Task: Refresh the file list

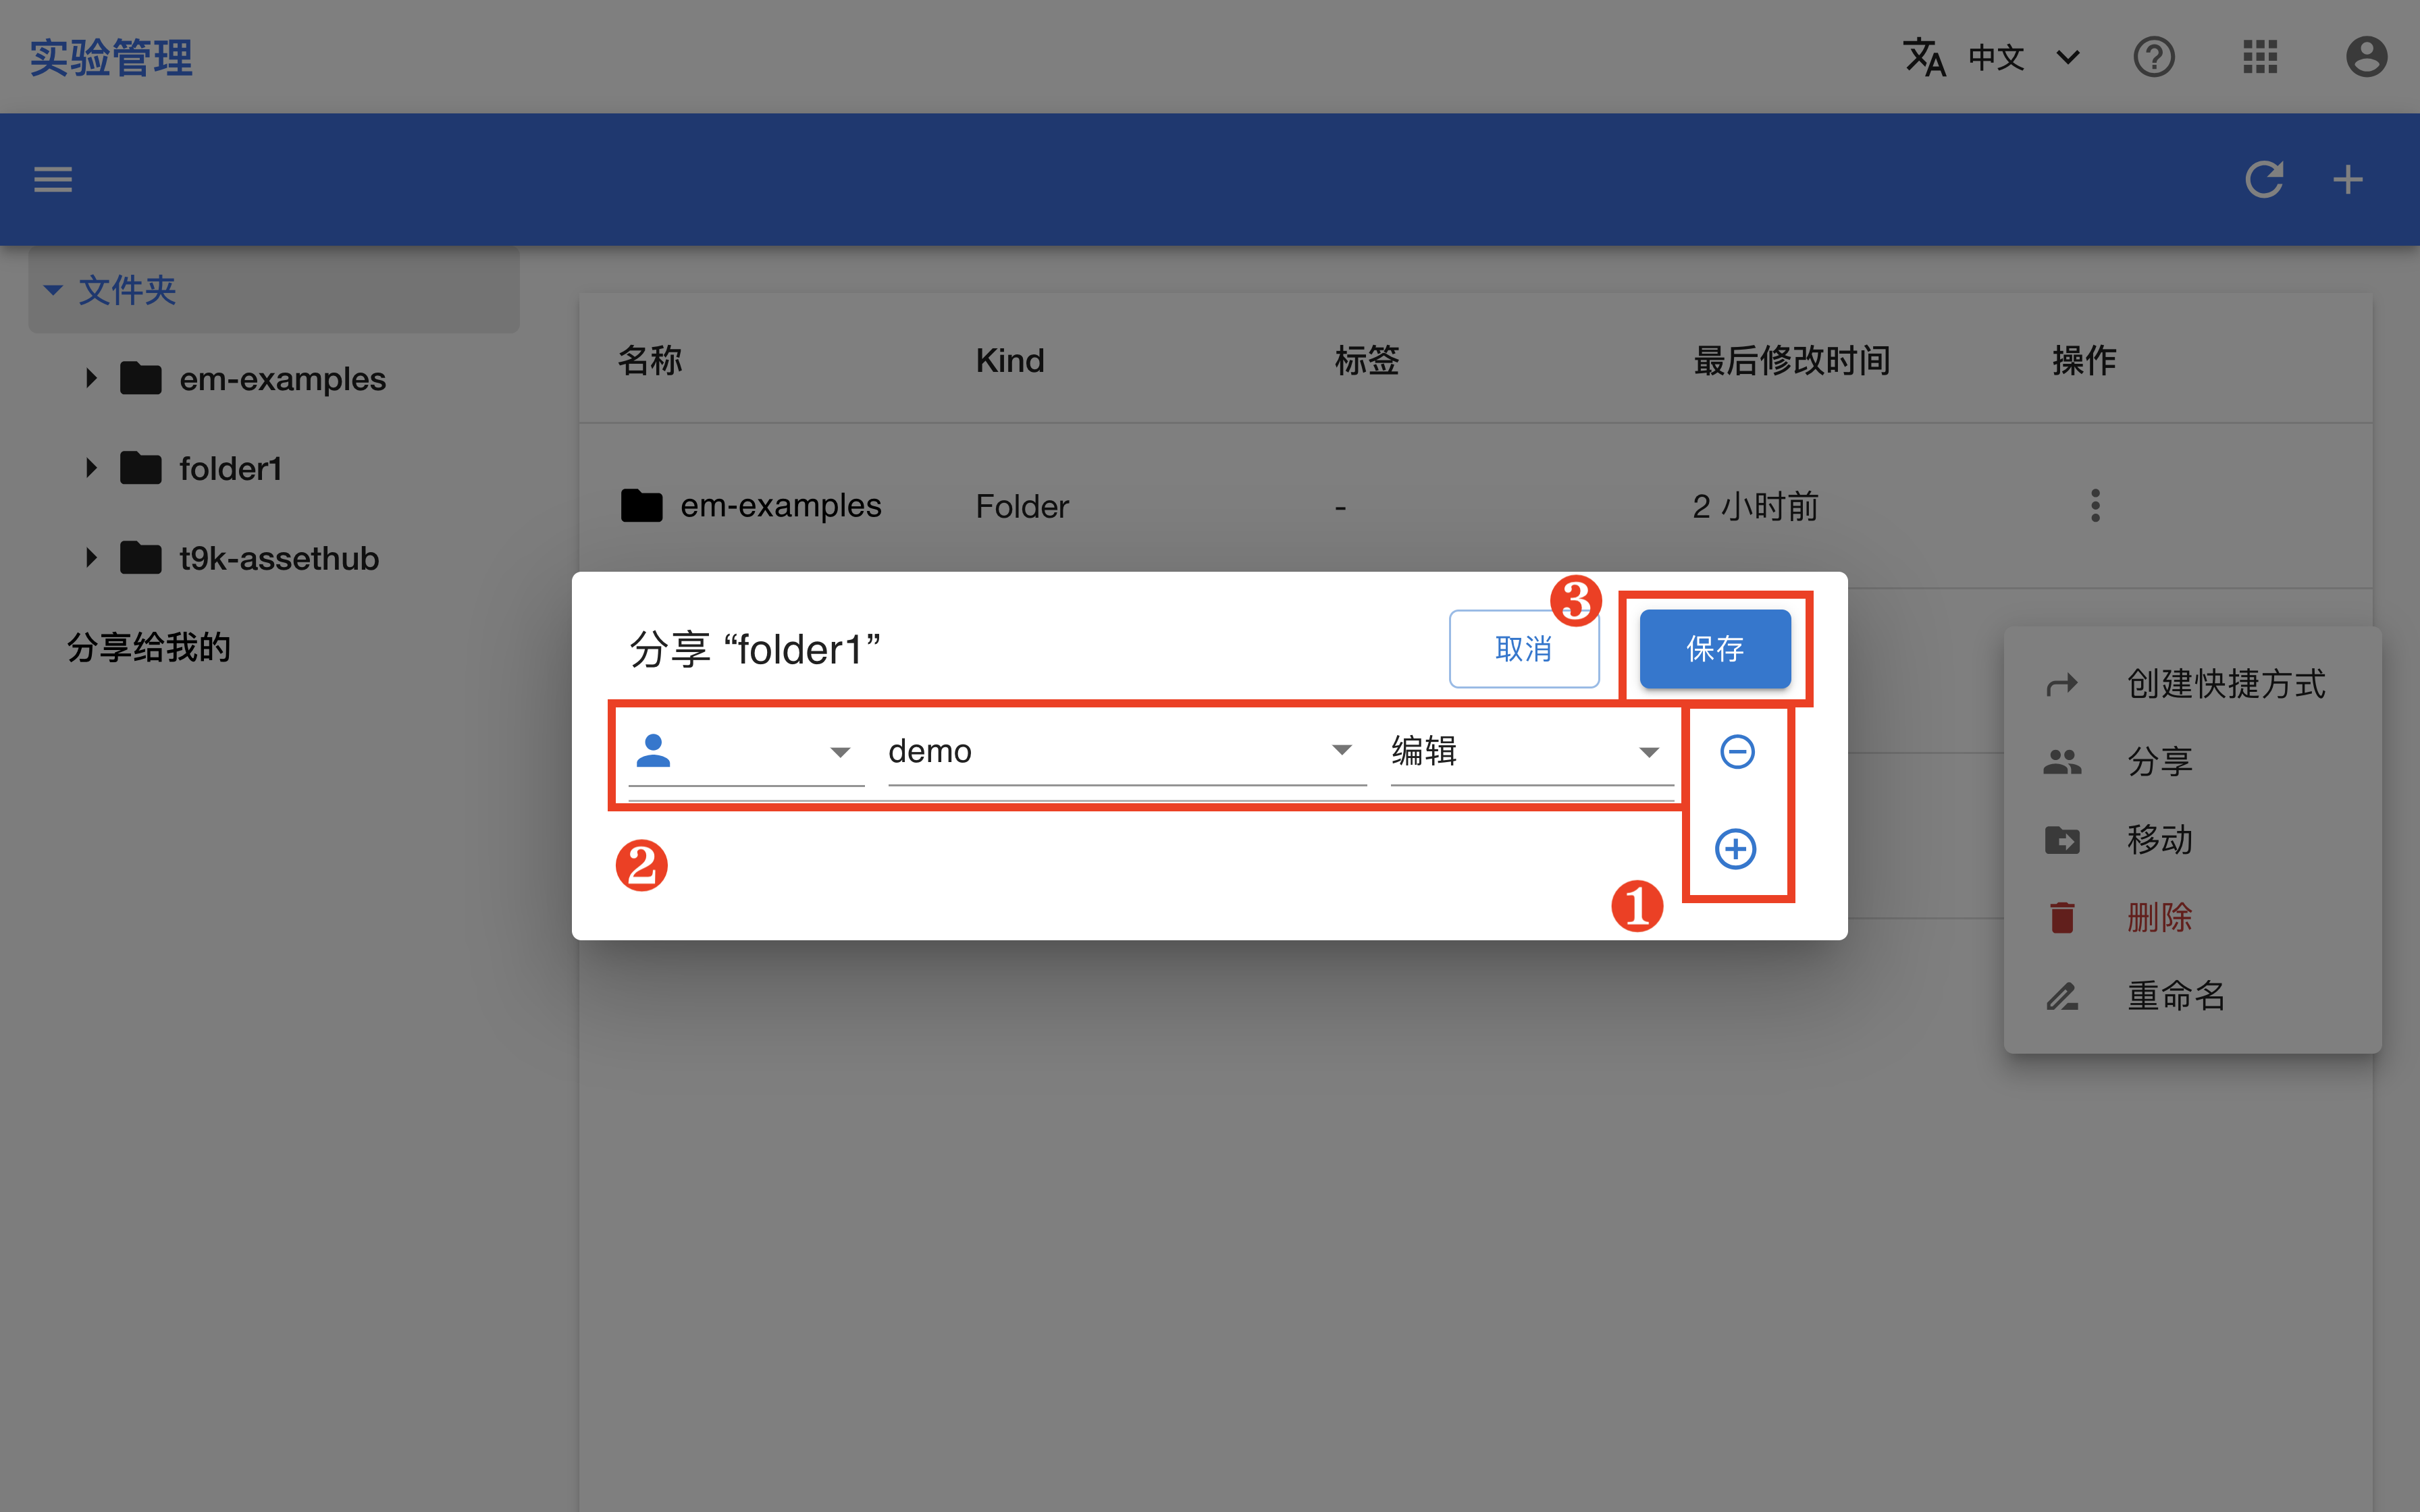Action: 2264,180
